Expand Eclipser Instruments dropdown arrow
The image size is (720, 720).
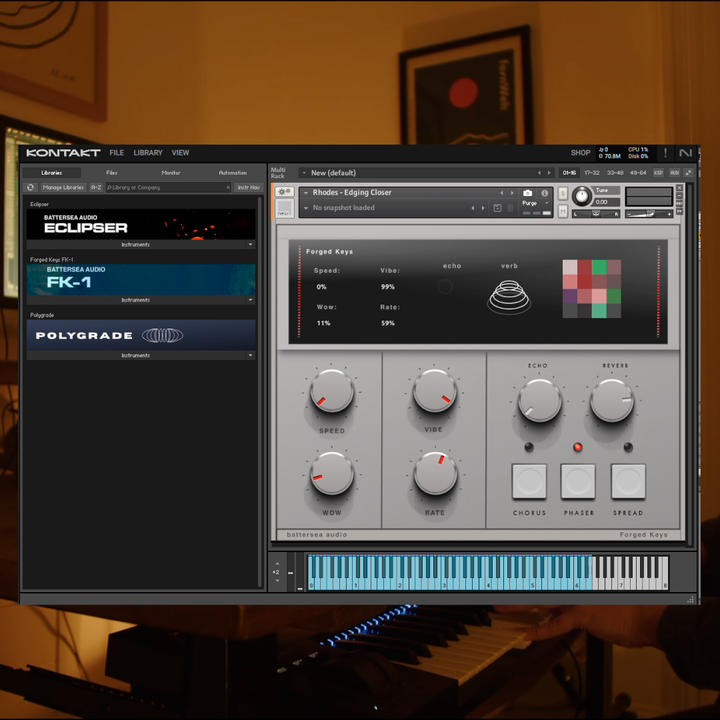tap(250, 244)
